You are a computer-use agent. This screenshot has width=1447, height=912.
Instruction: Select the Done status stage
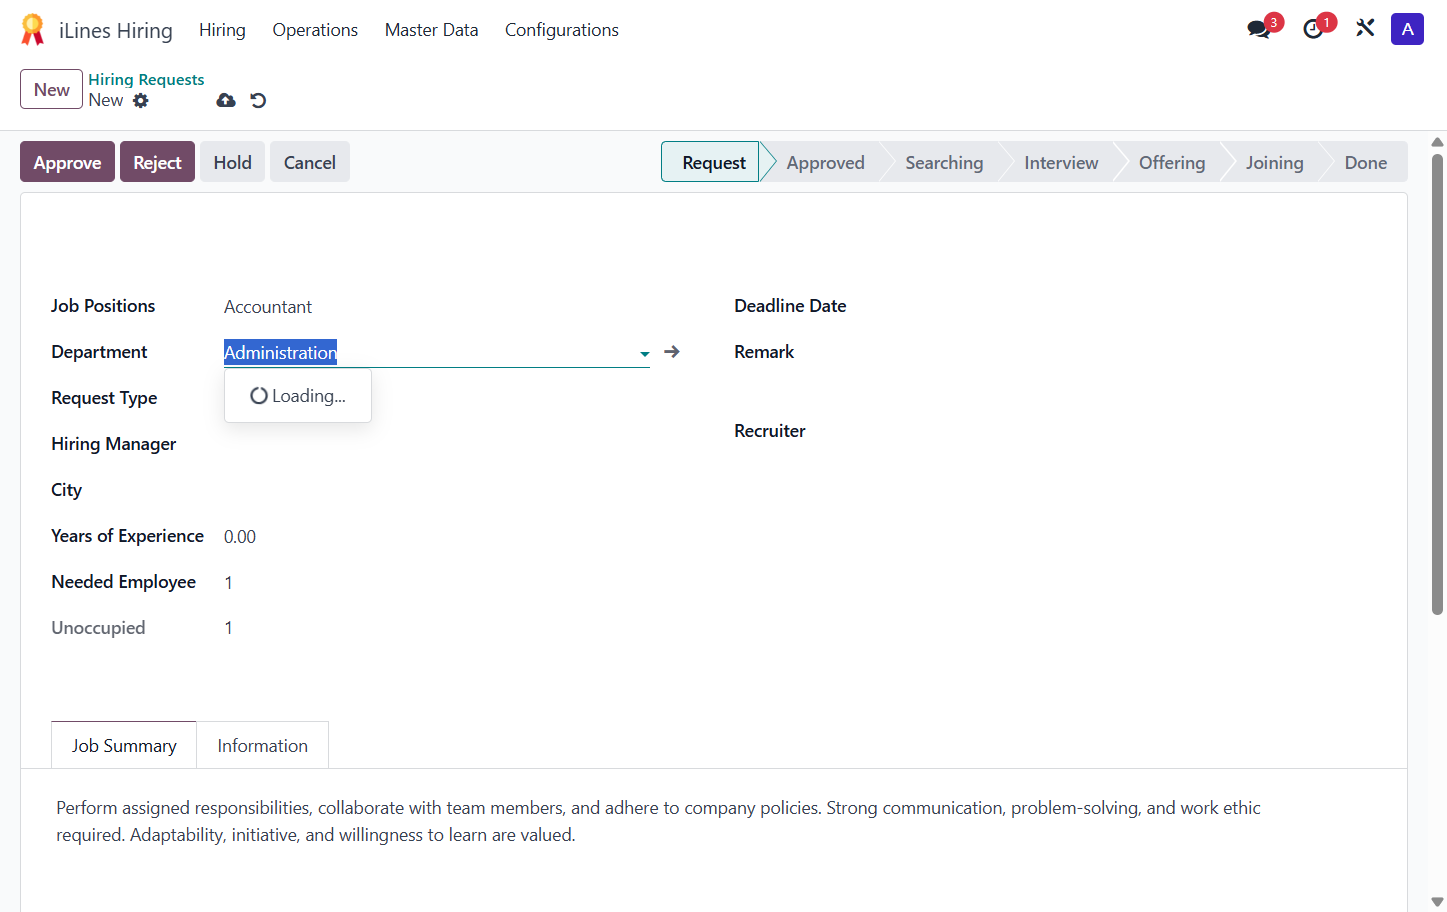(x=1365, y=162)
